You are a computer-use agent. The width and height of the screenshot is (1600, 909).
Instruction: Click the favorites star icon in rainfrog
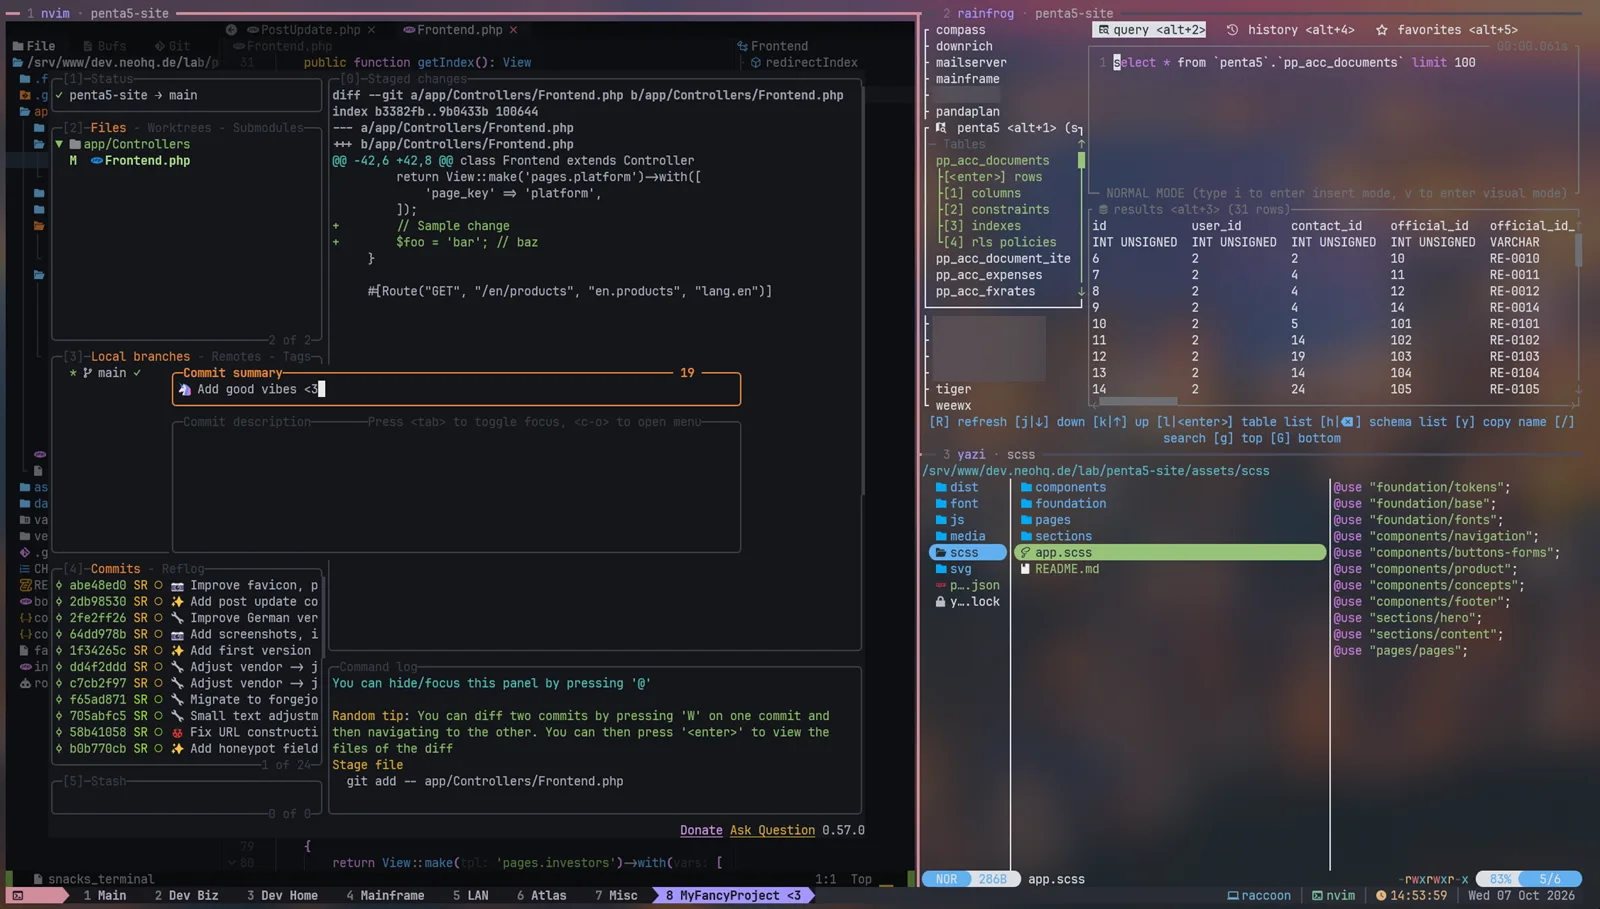(1382, 30)
